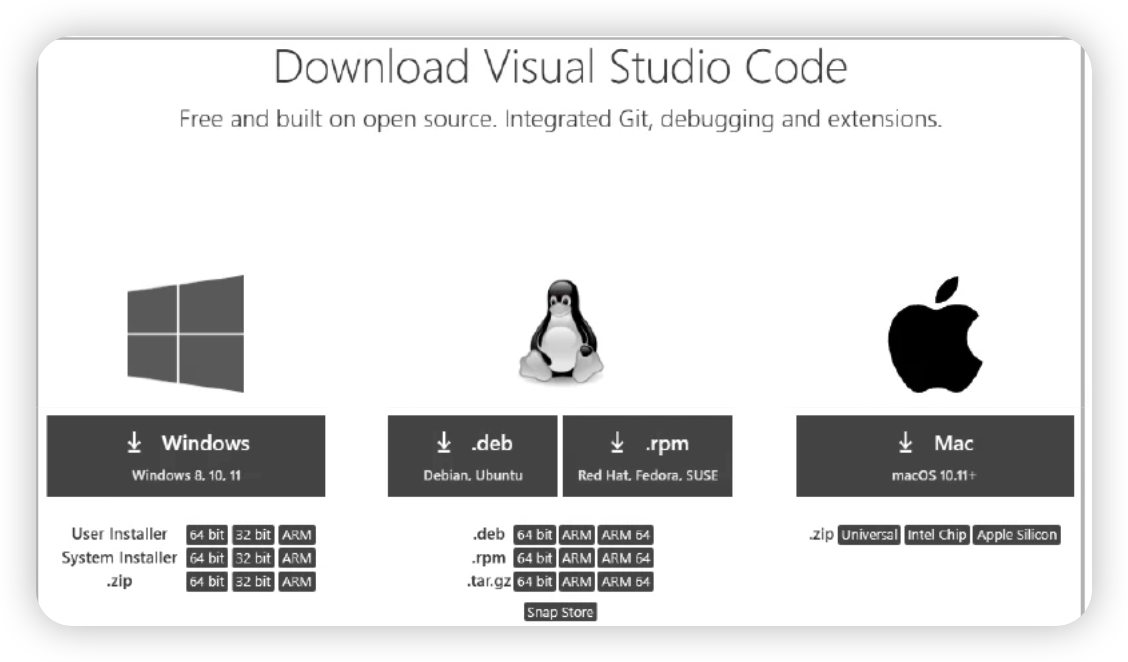Get Windows .zip 32 bit
1128x662 pixels.
[253, 581]
